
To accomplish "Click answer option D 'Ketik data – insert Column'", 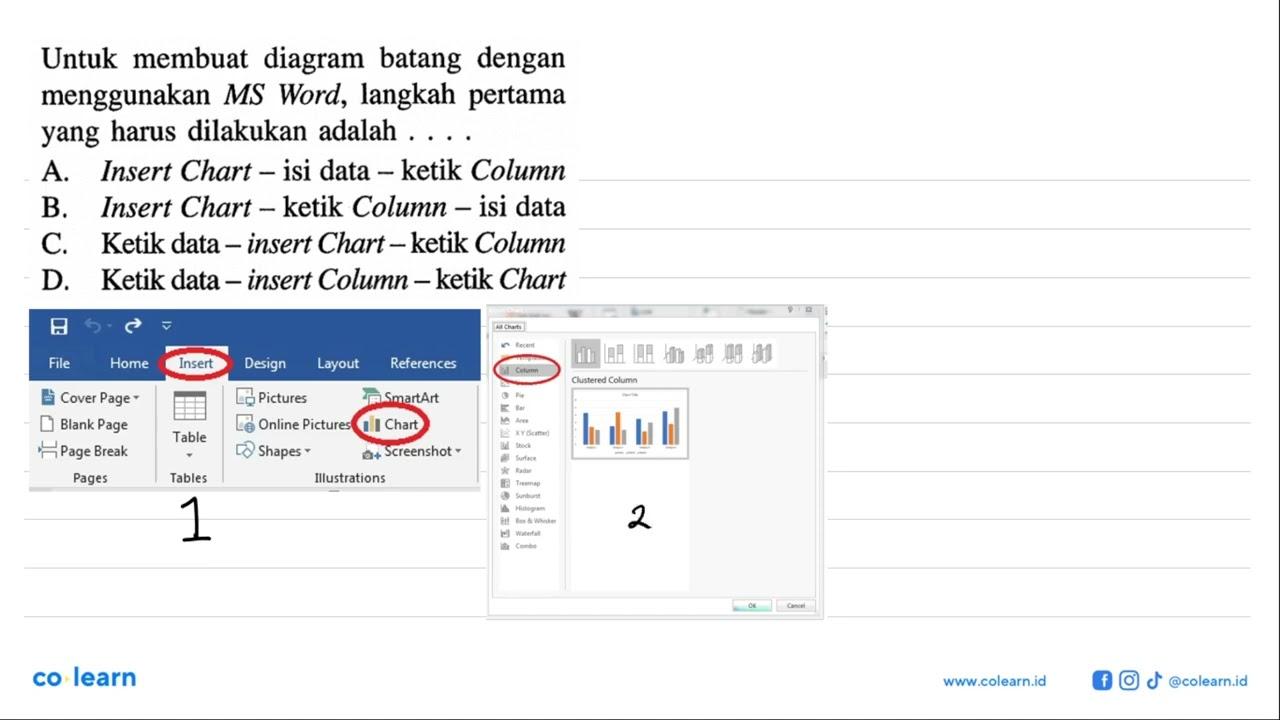I will click(x=254, y=279).
